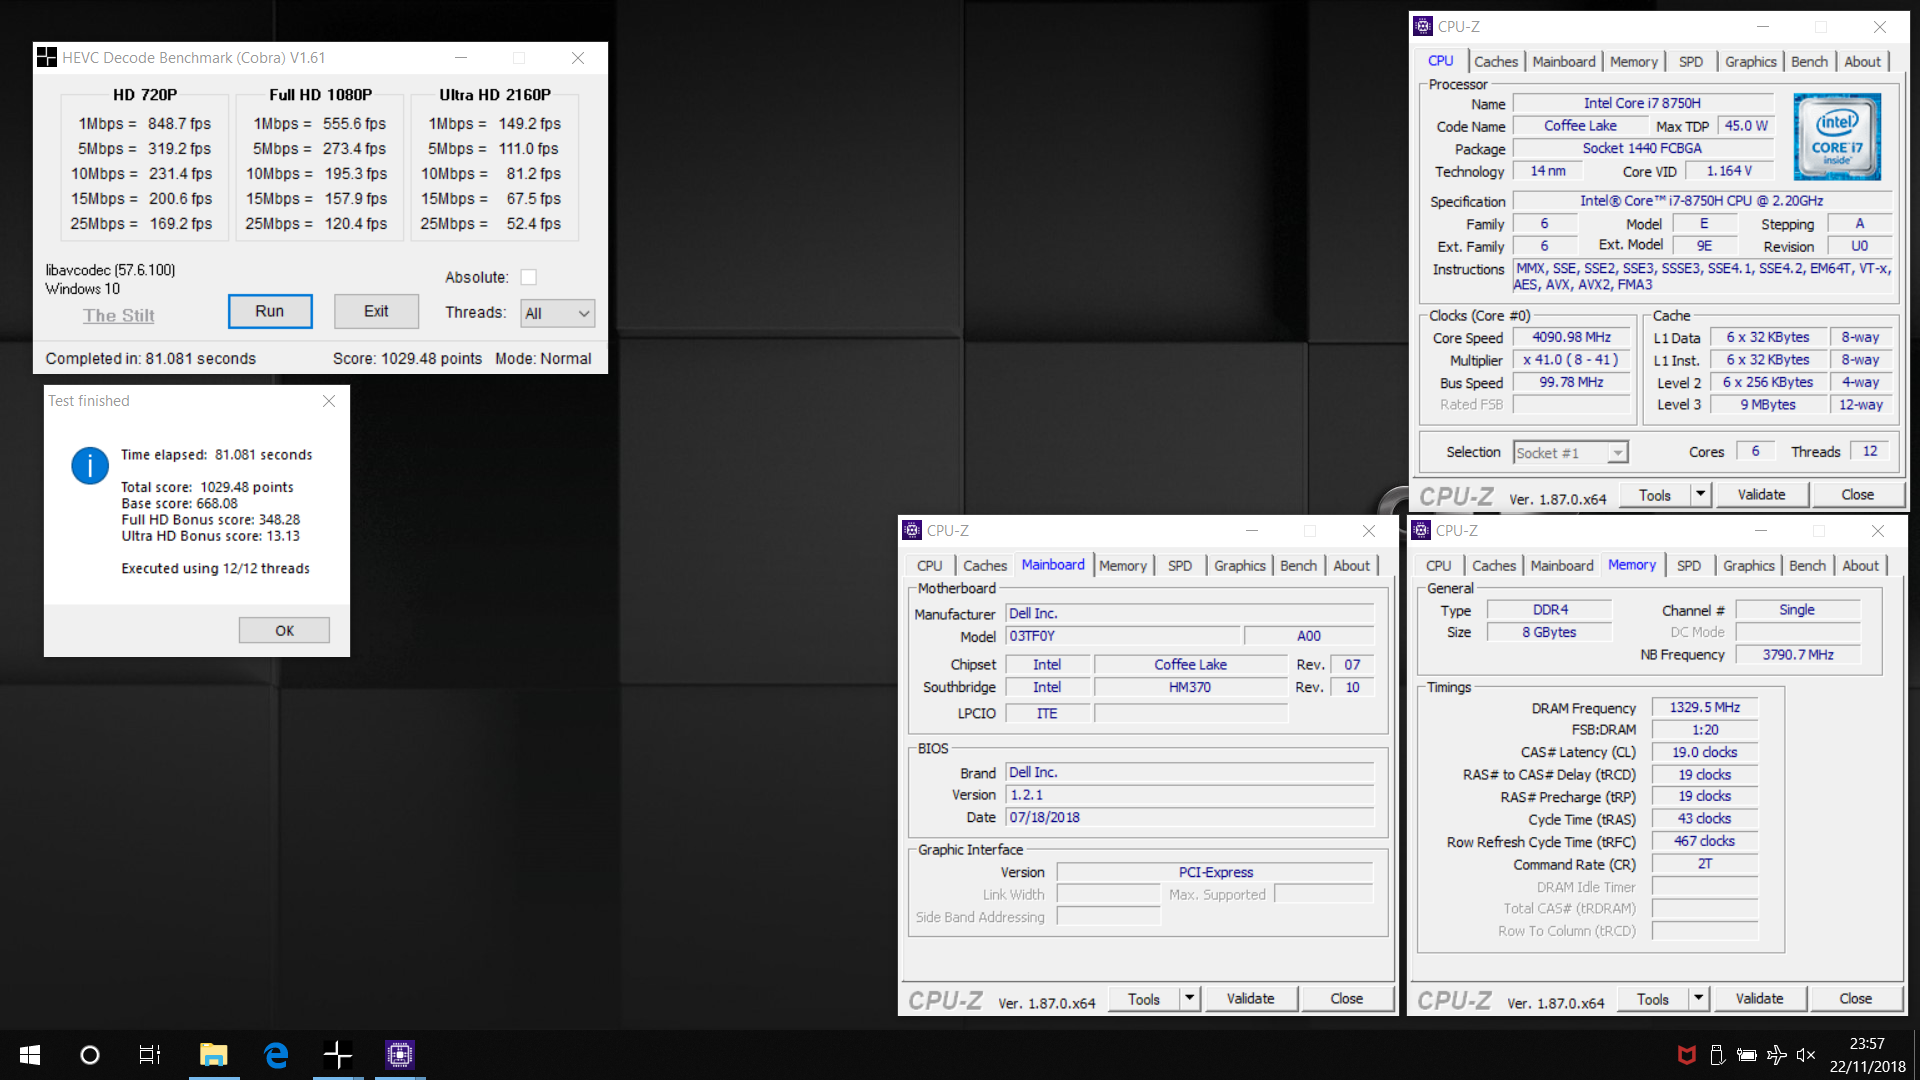
Task: Toggle the Absolute checkbox
Action: tap(529, 277)
